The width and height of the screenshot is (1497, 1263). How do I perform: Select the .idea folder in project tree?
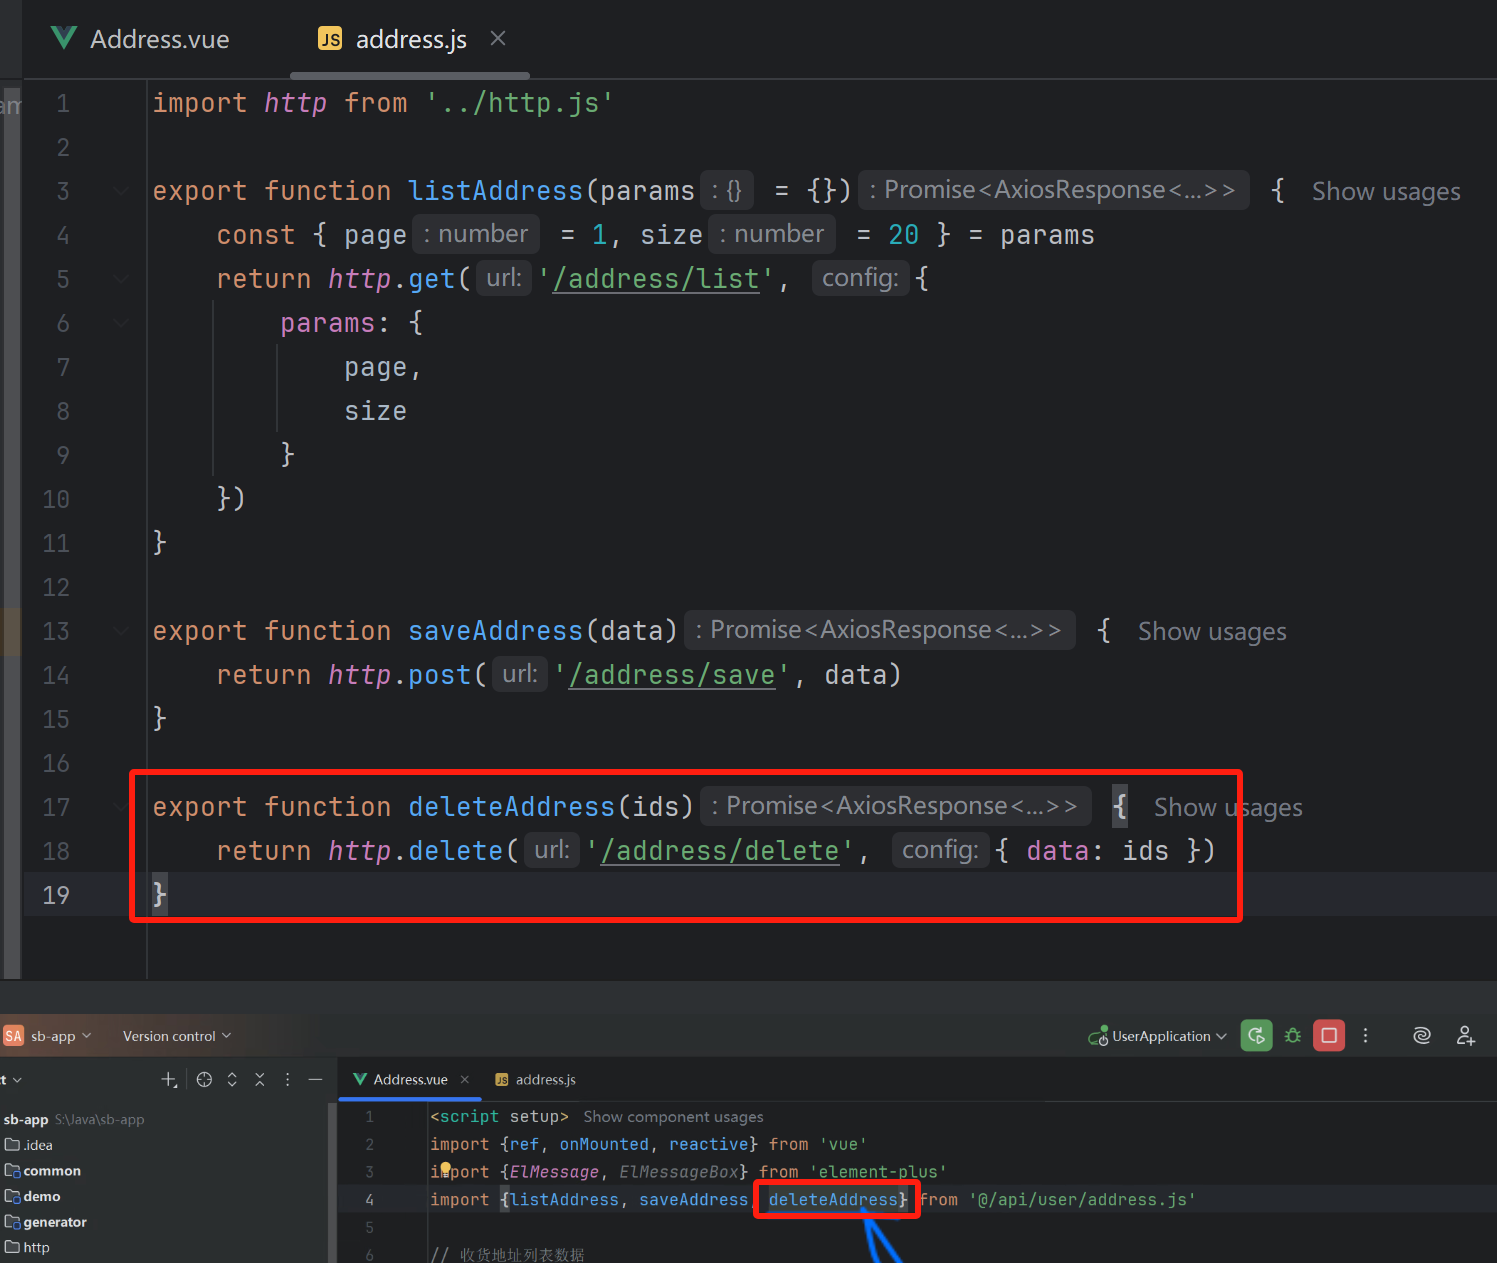point(29,1145)
